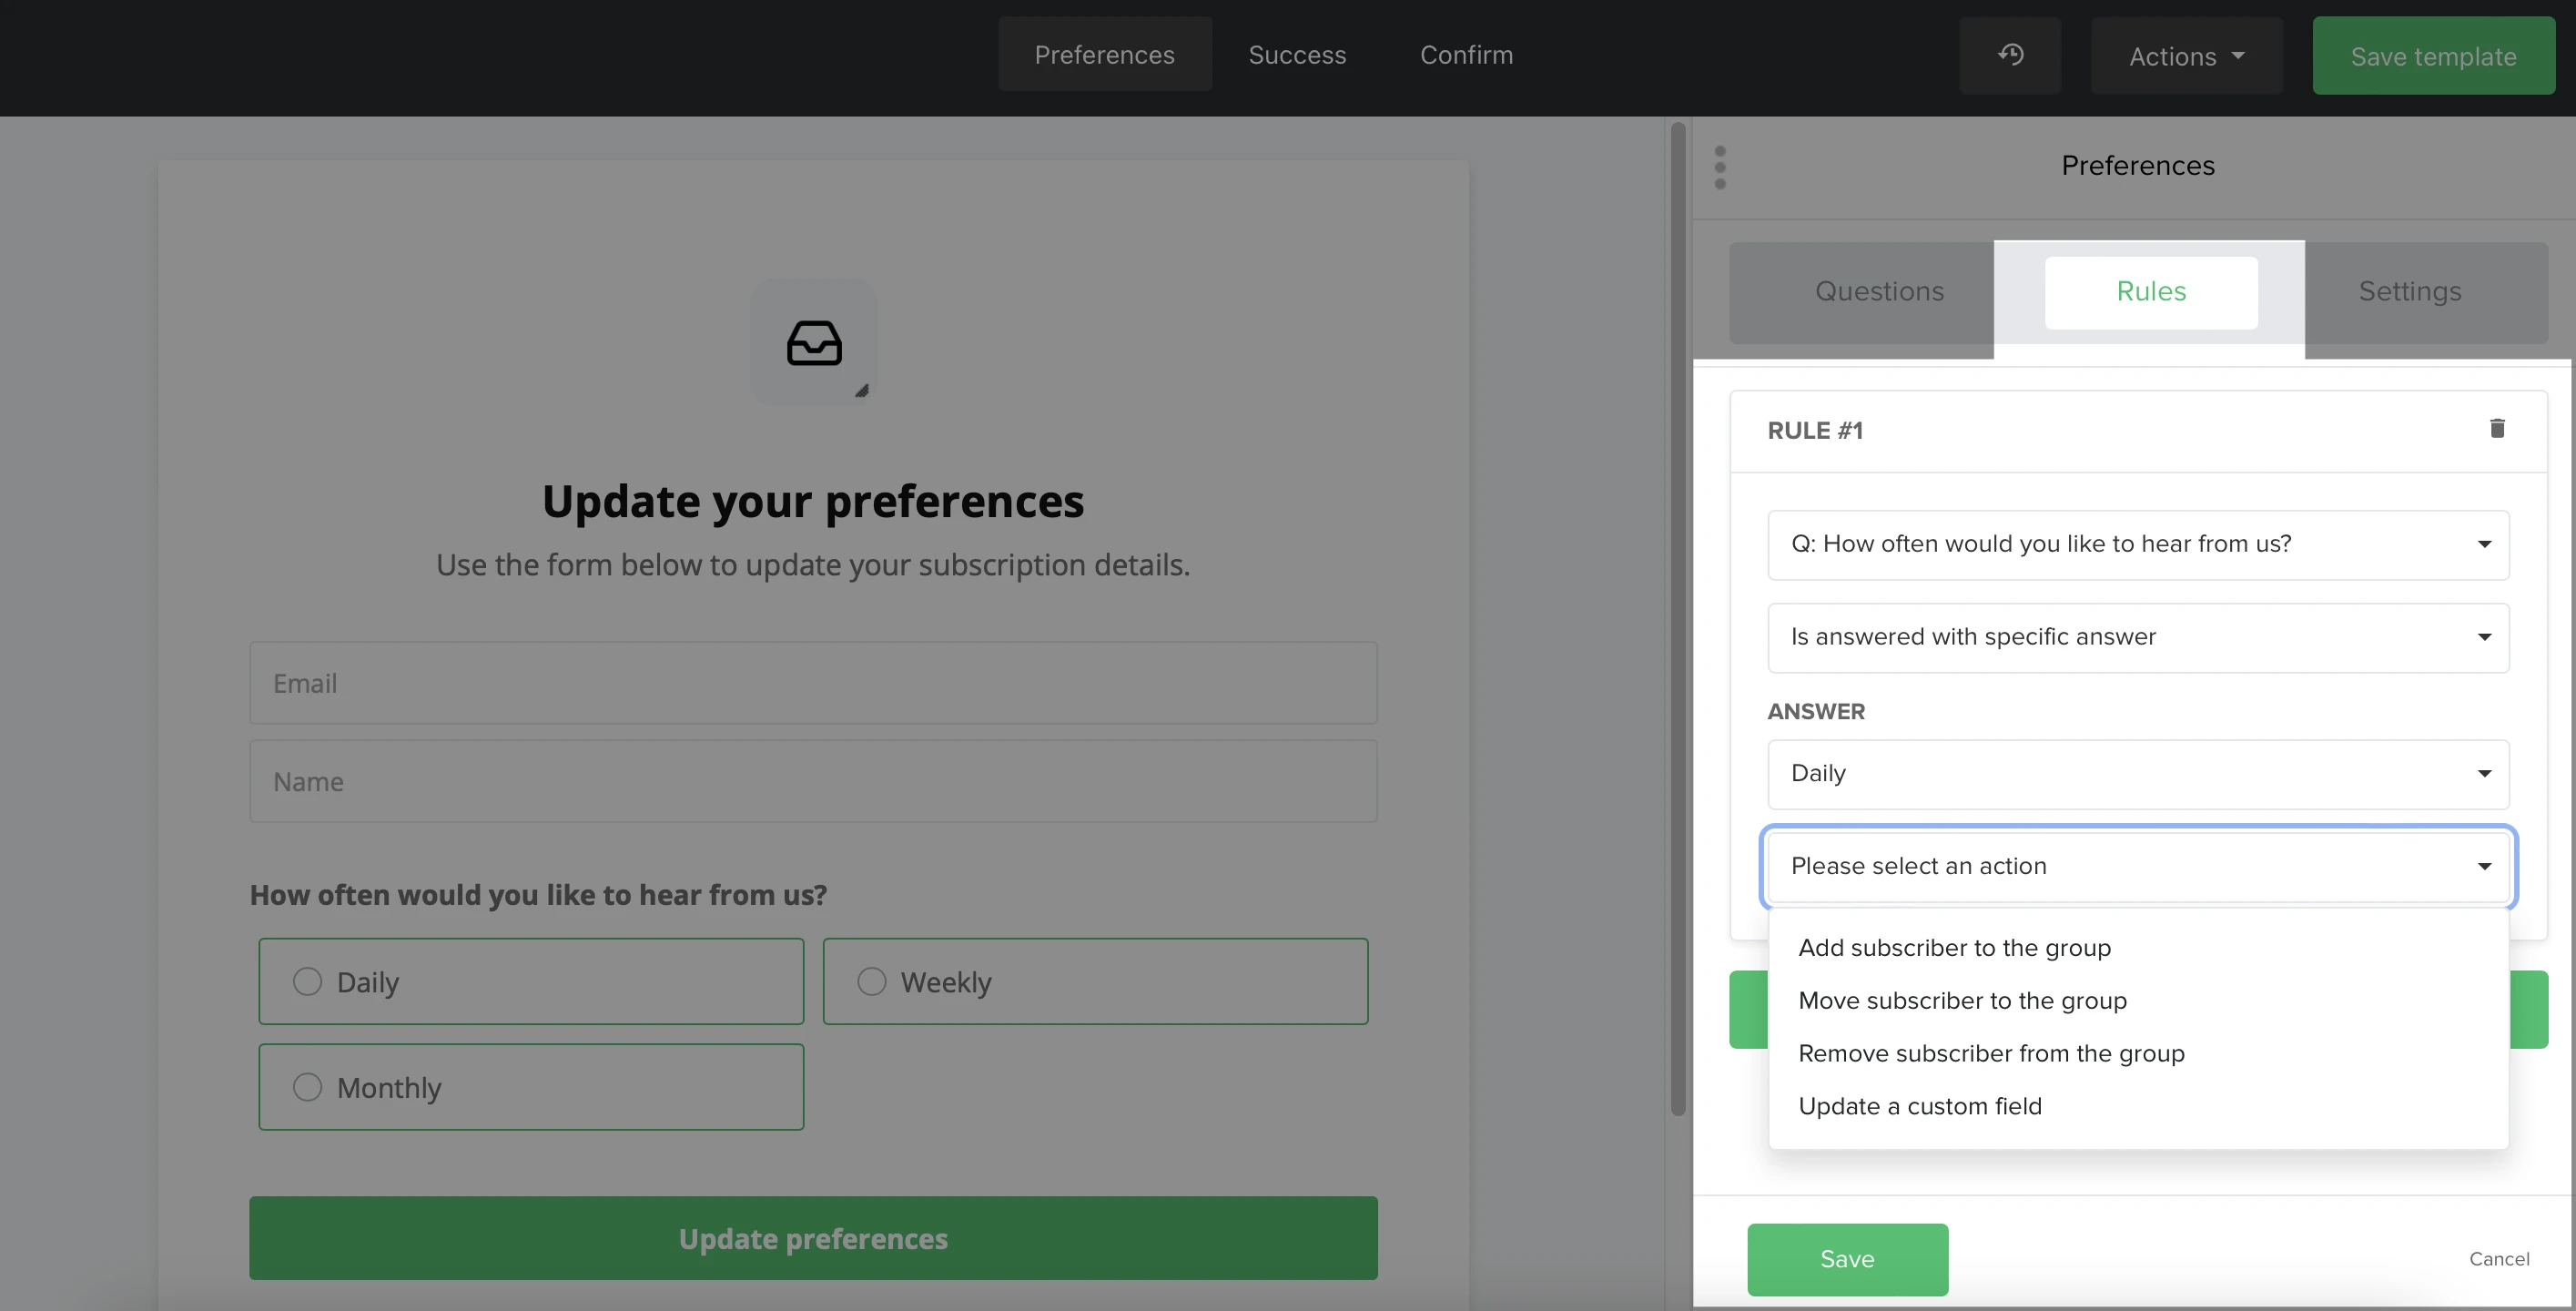Viewport: 2576px width, 1311px height.
Task: Click the logo edit pencil corner icon
Action: pos(861,391)
